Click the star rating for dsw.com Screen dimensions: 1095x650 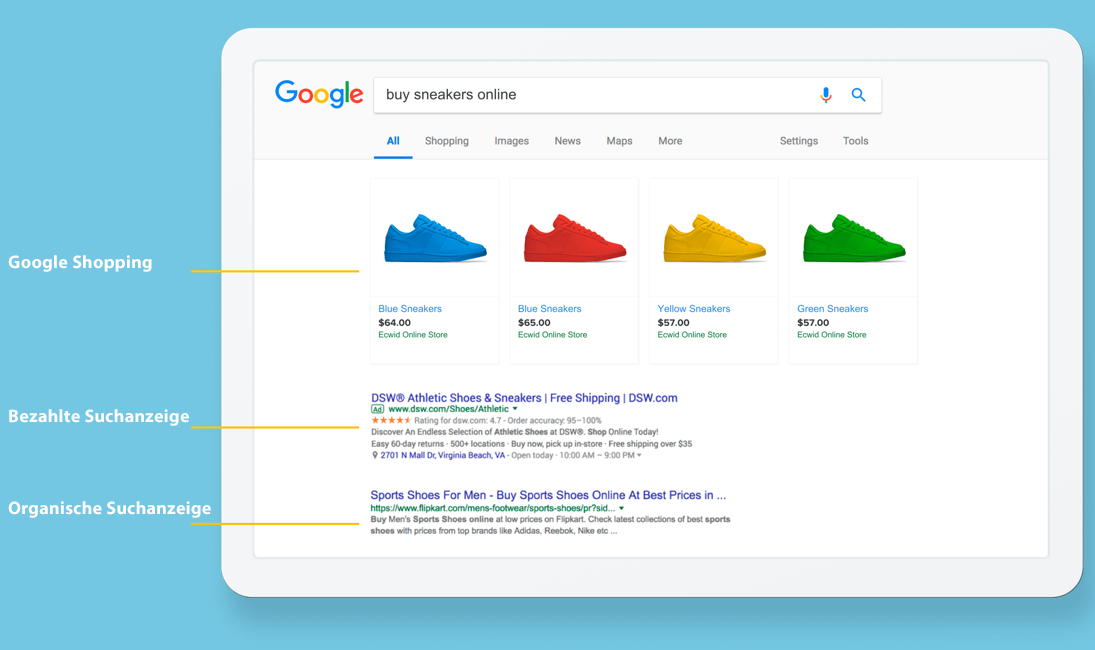pos(394,420)
